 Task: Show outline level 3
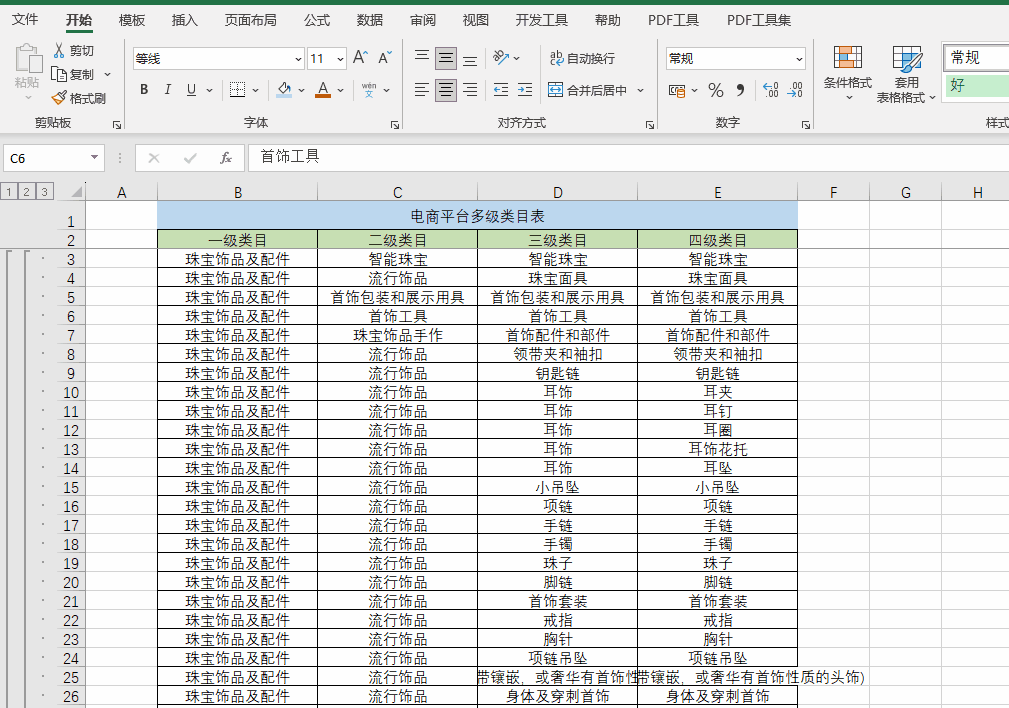click(44, 192)
